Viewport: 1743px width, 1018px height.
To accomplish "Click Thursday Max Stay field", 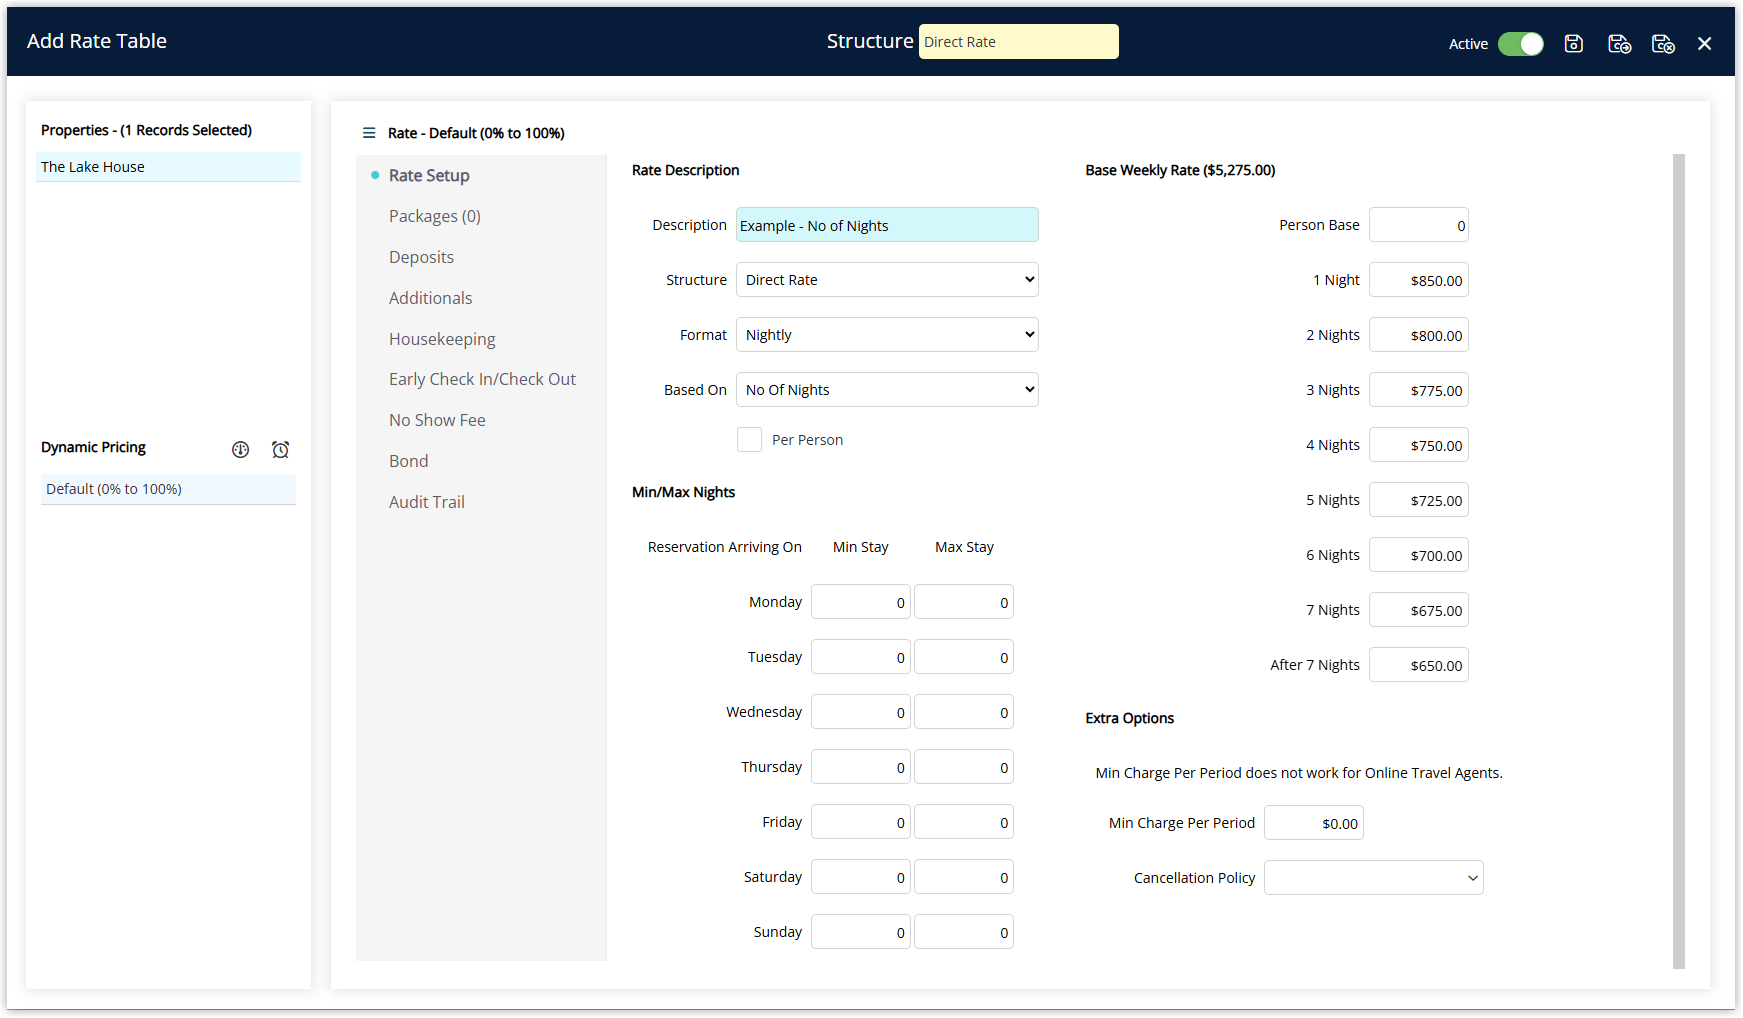I will coord(964,767).
